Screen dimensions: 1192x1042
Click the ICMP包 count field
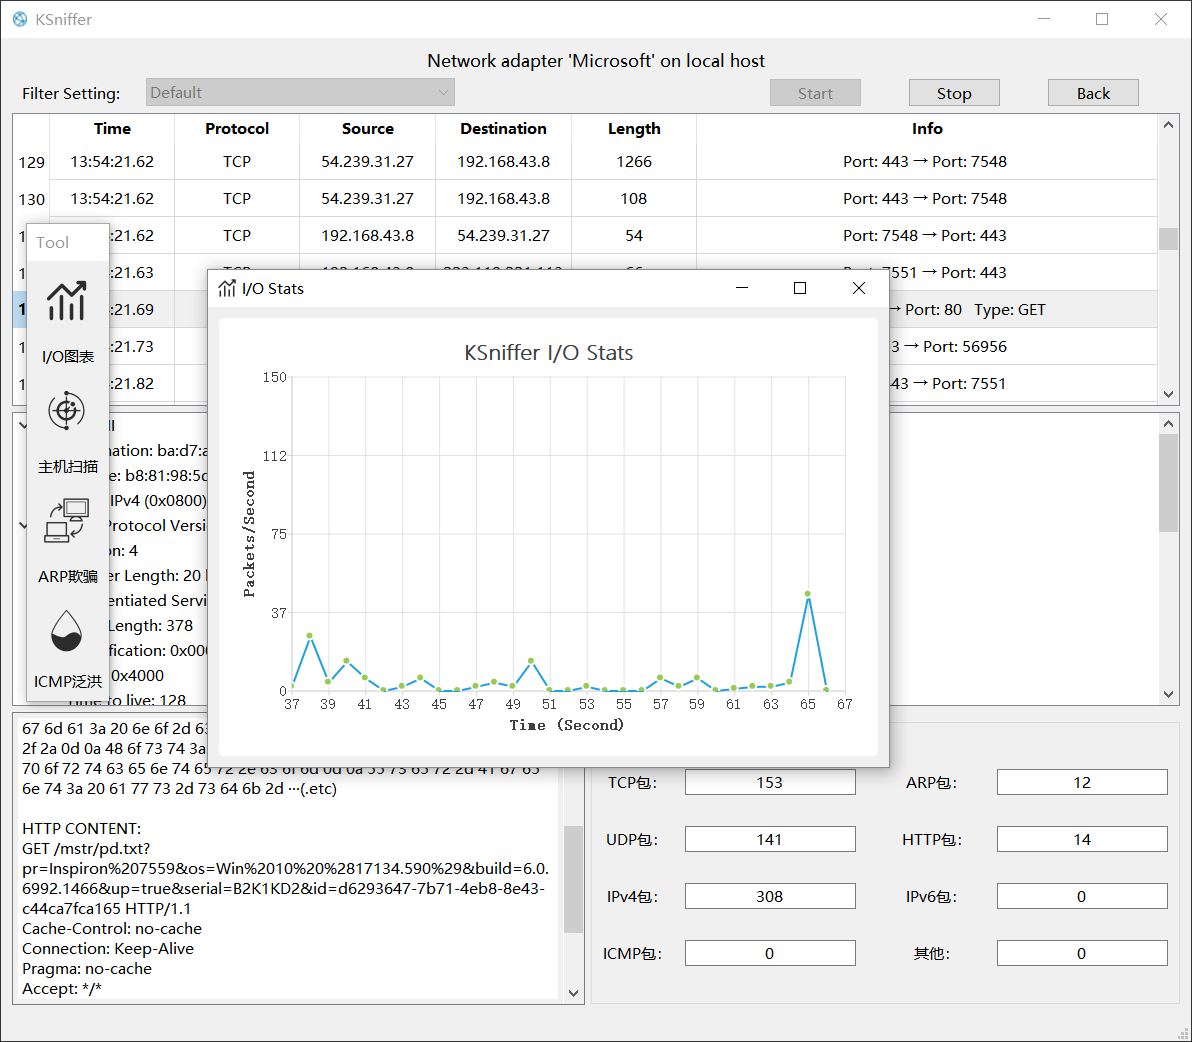tap(770, 953)
